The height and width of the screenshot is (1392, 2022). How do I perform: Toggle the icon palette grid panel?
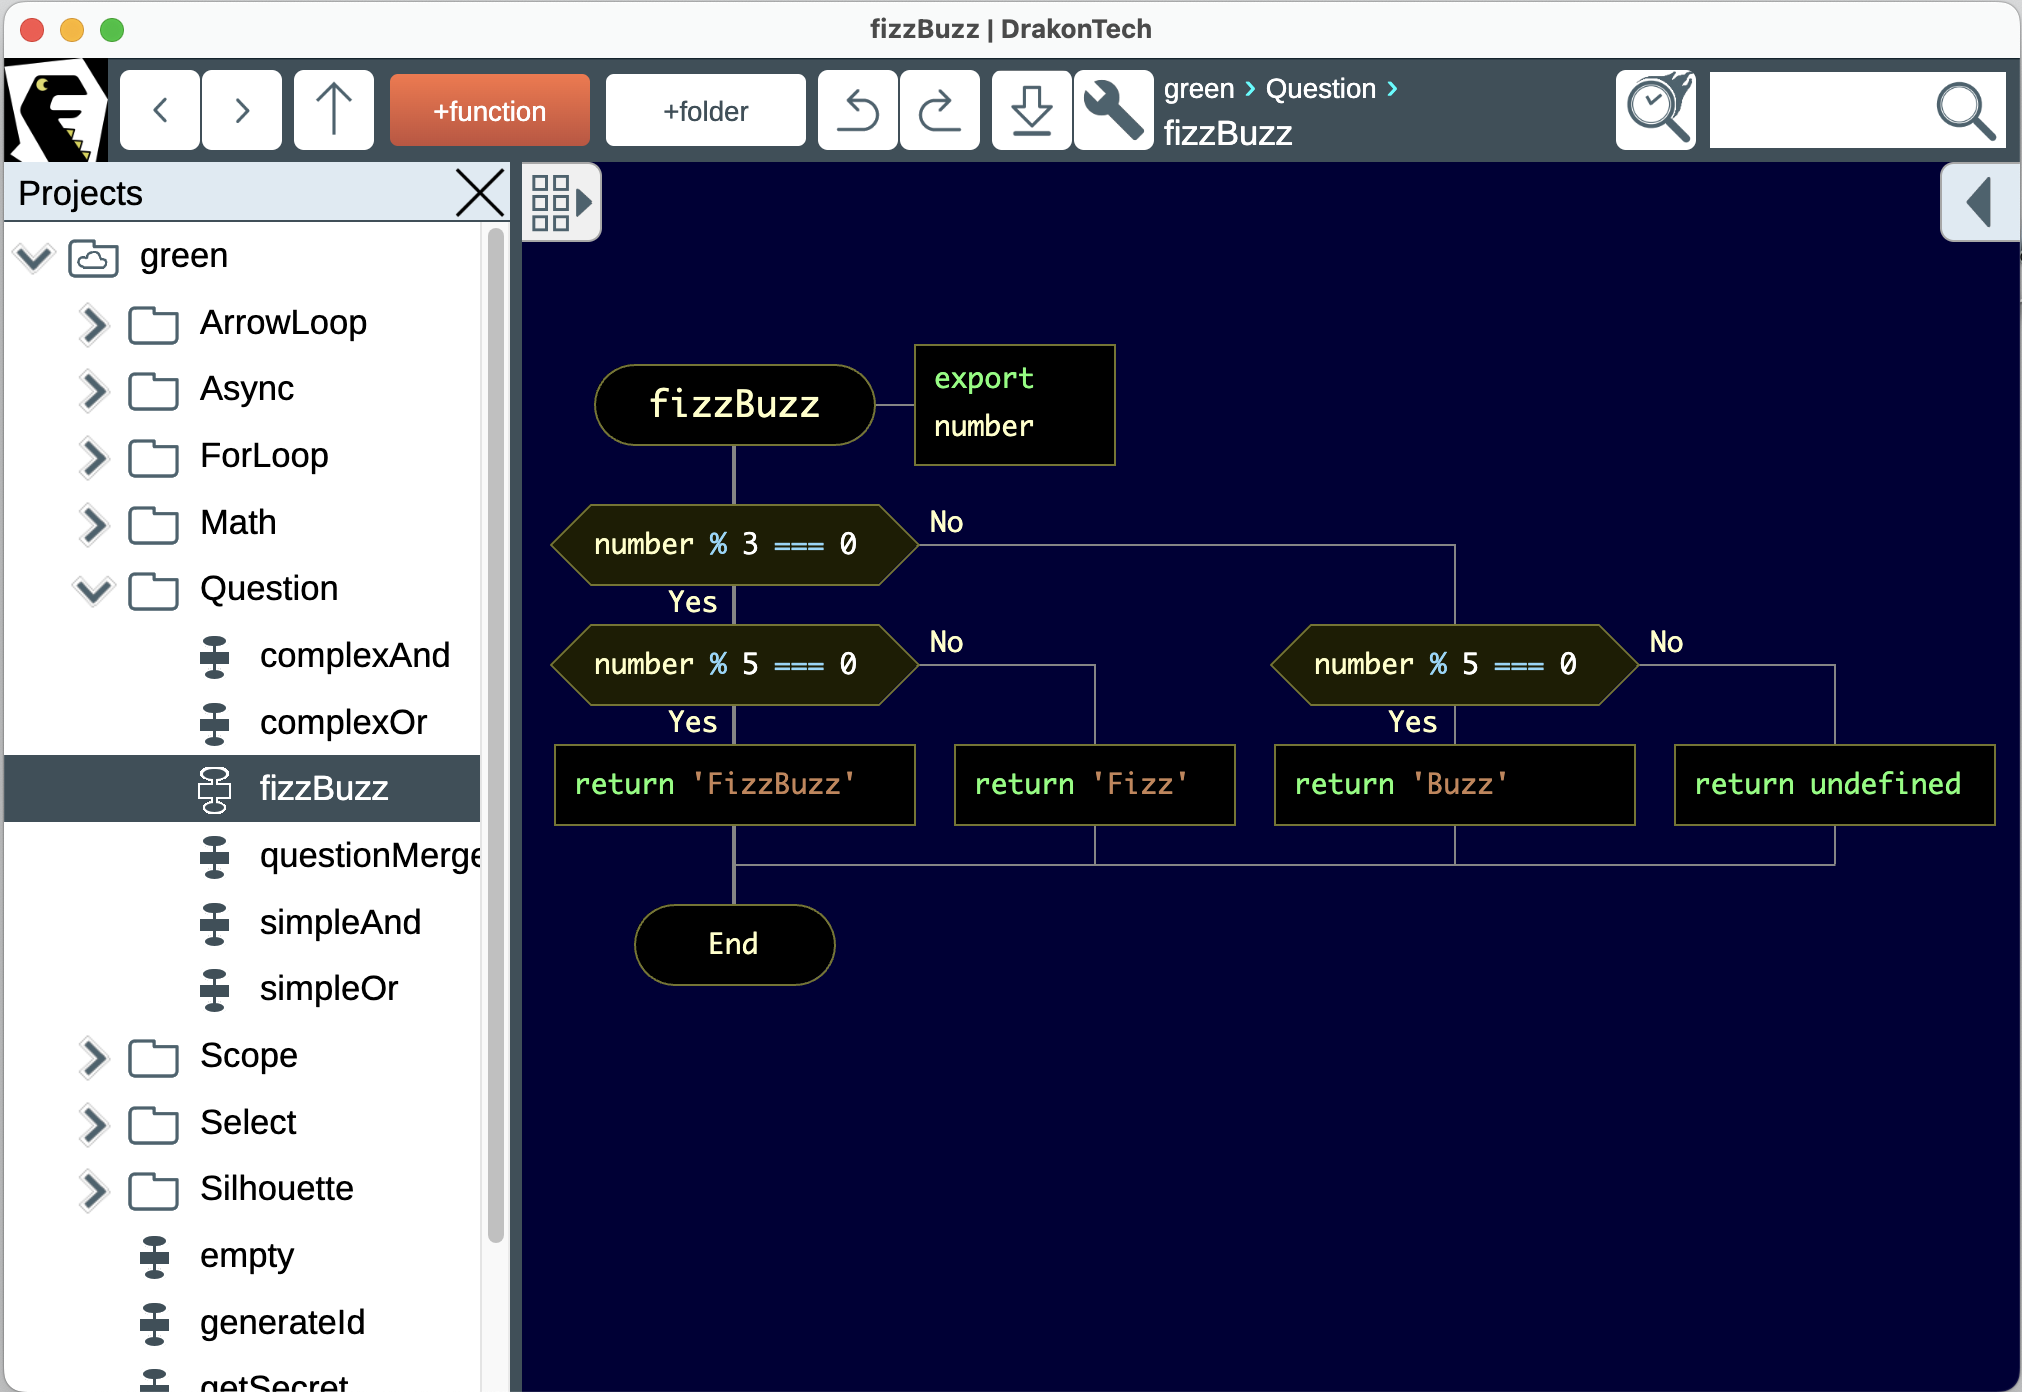click(561, 202)
